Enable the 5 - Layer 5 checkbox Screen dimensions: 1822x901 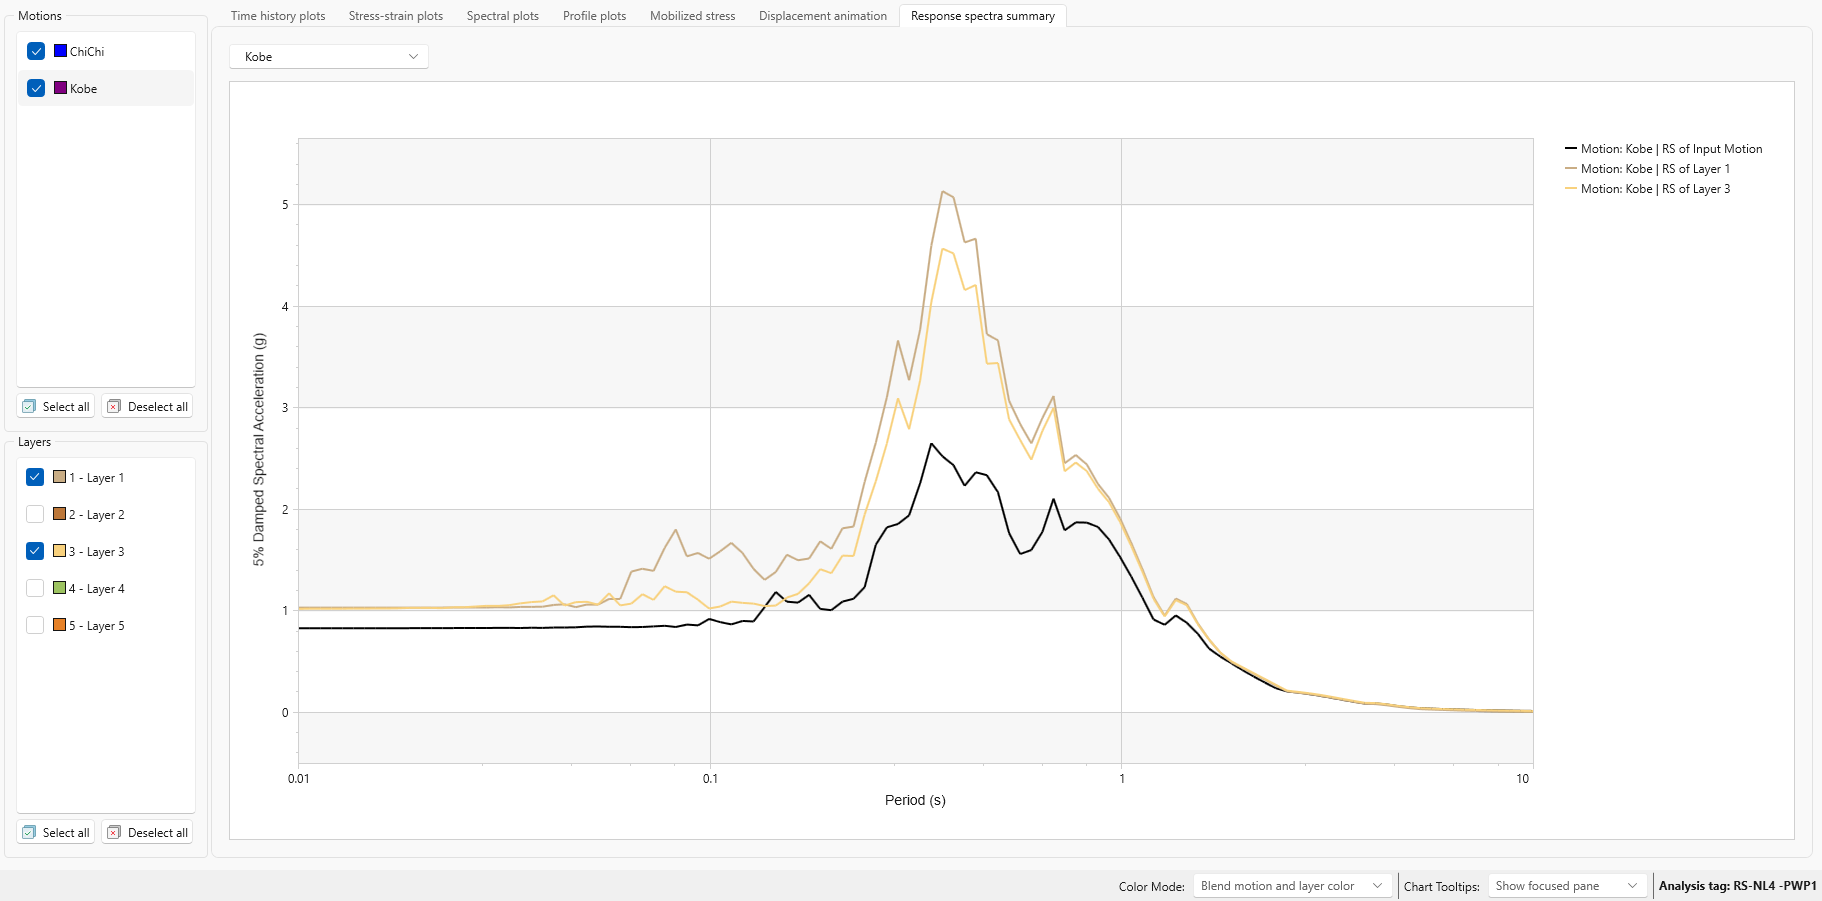35,625
